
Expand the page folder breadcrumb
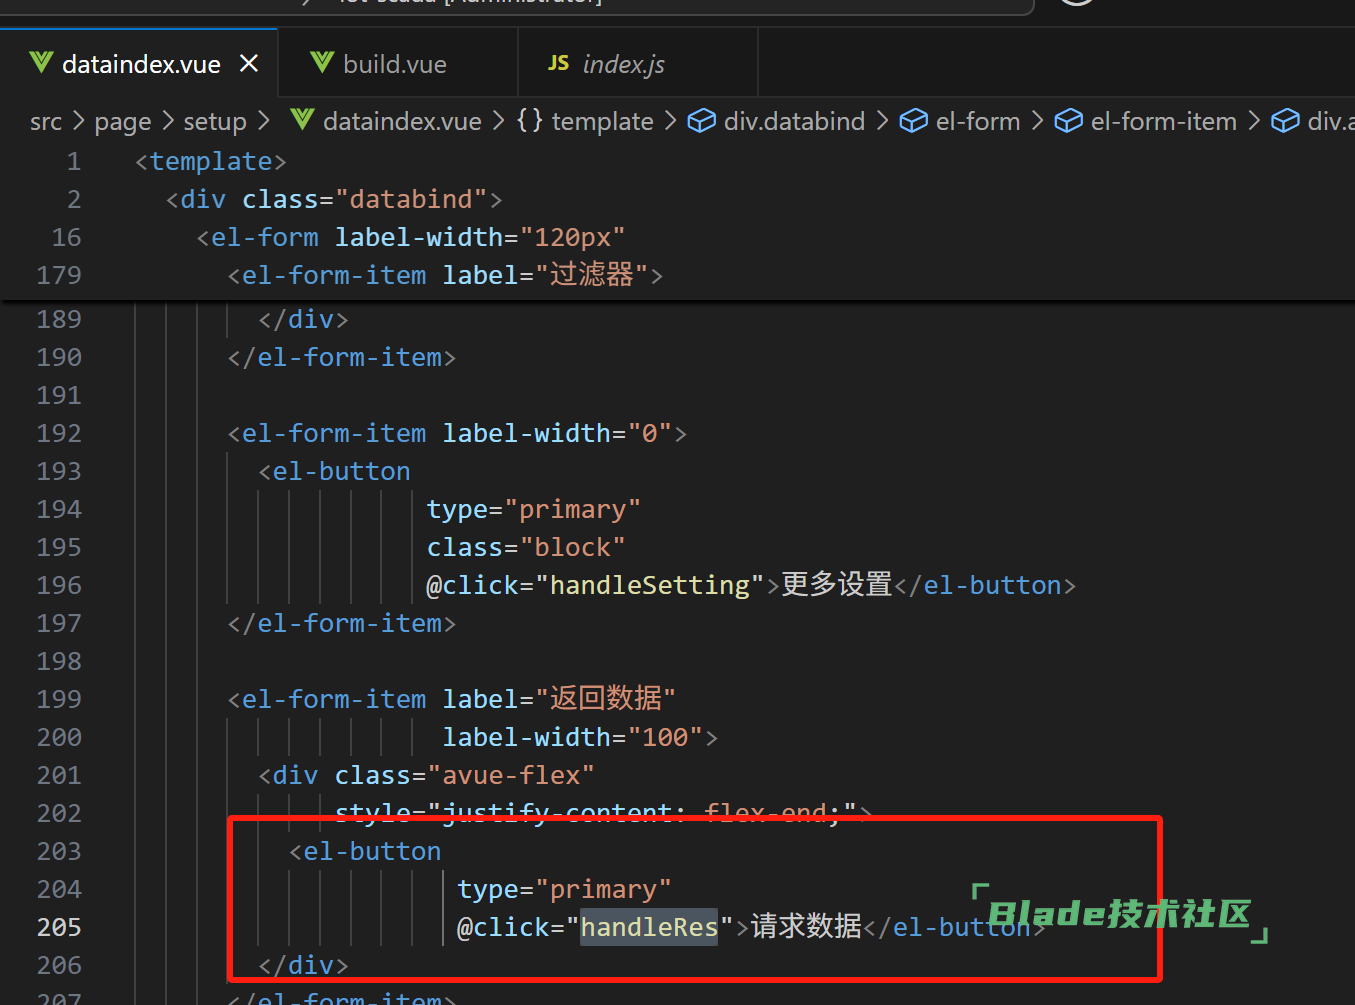pyautogui.click(x=122, y=122)
